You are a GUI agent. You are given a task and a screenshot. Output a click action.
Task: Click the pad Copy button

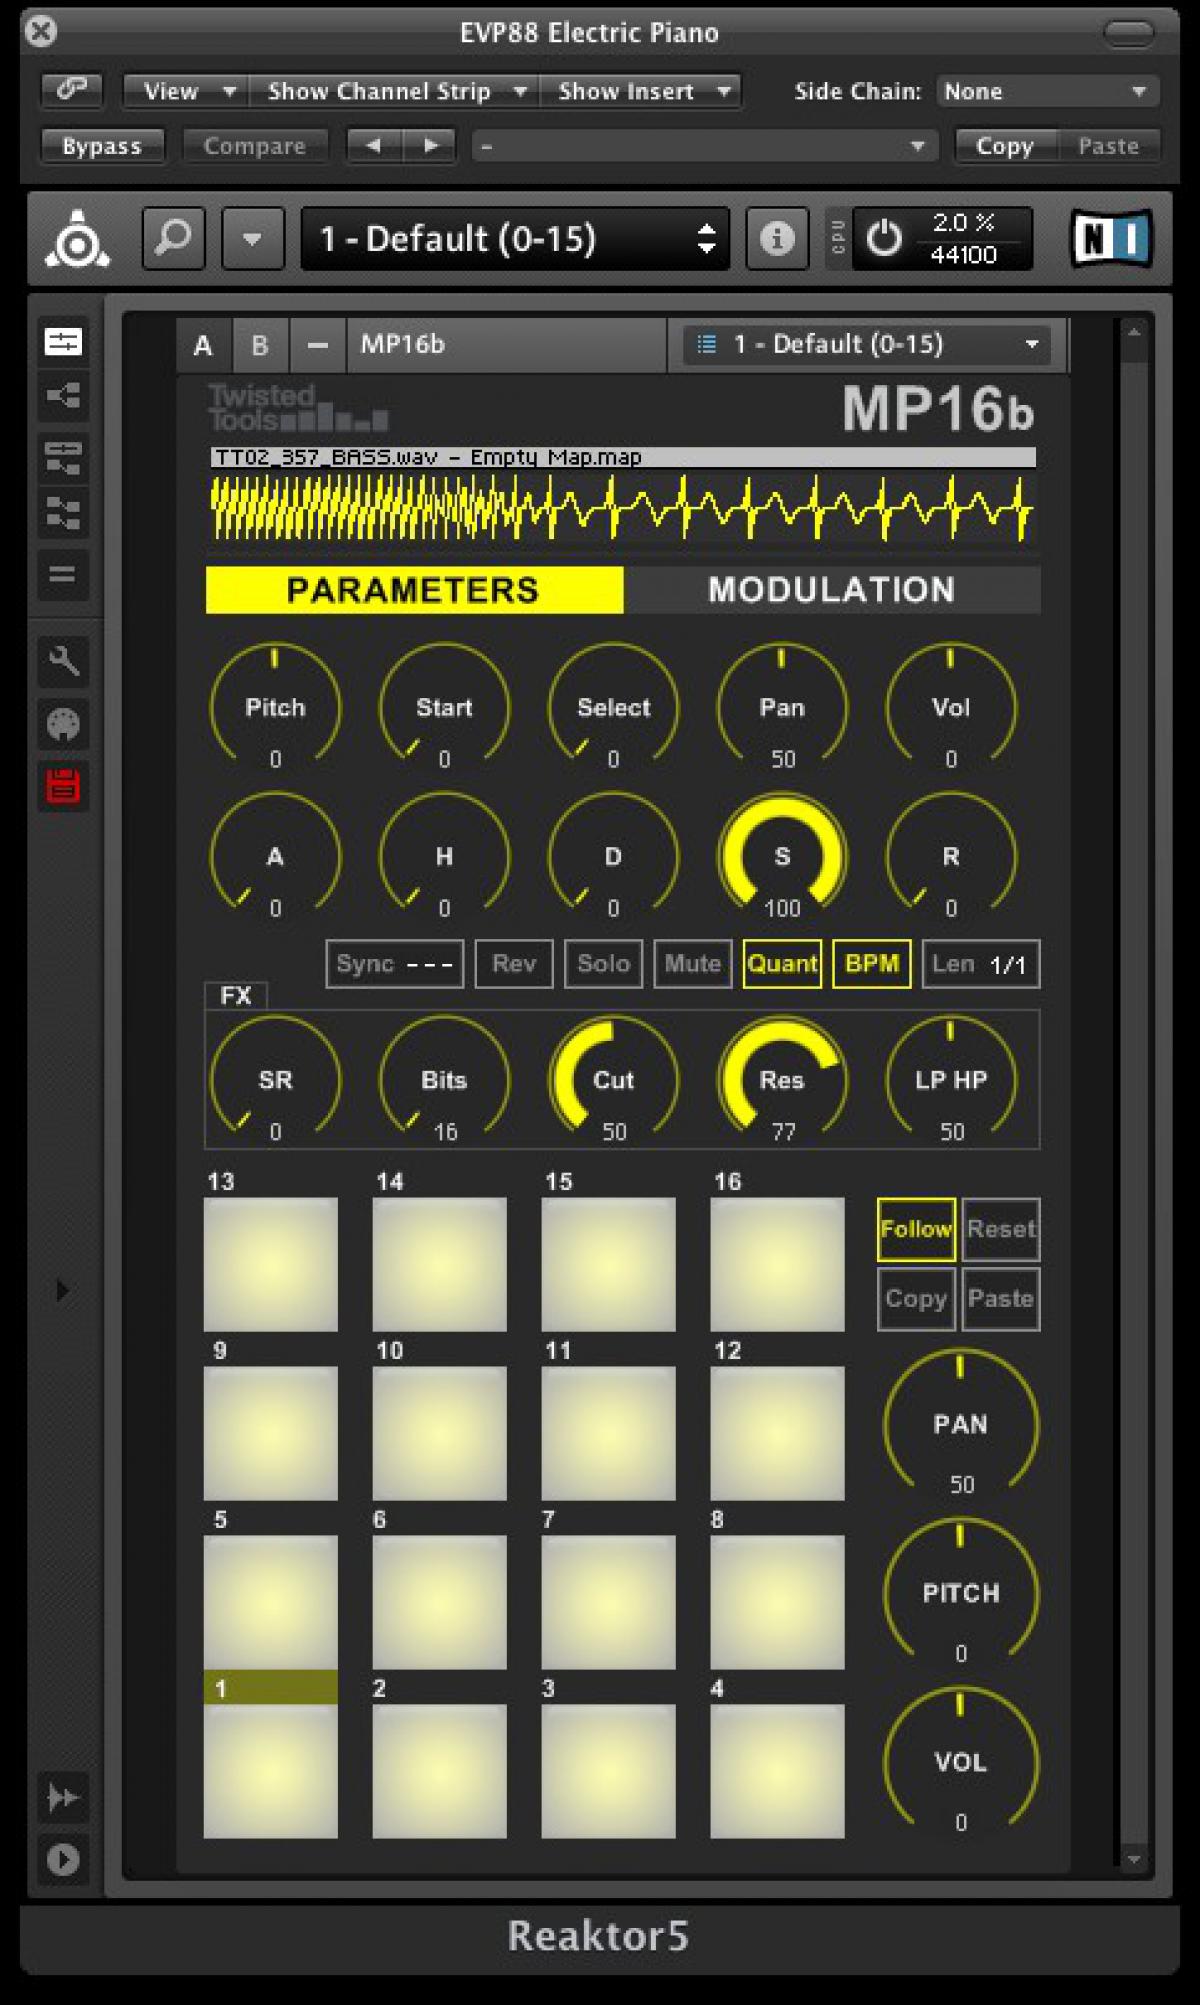[x=916, y=1299]
